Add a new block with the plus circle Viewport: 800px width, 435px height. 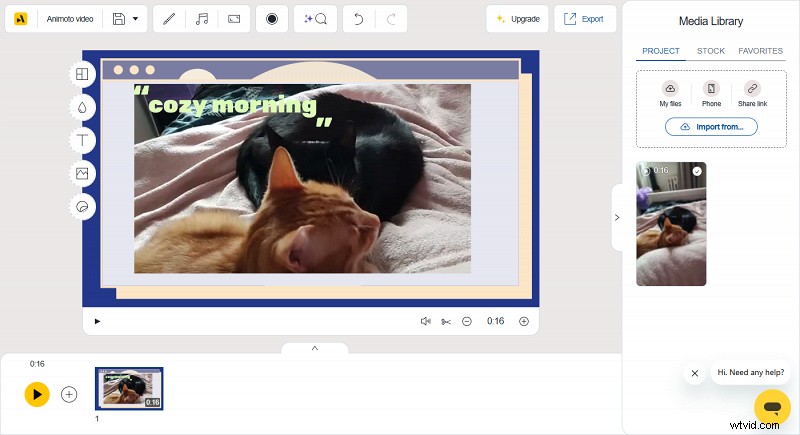(x=69, y=395)
